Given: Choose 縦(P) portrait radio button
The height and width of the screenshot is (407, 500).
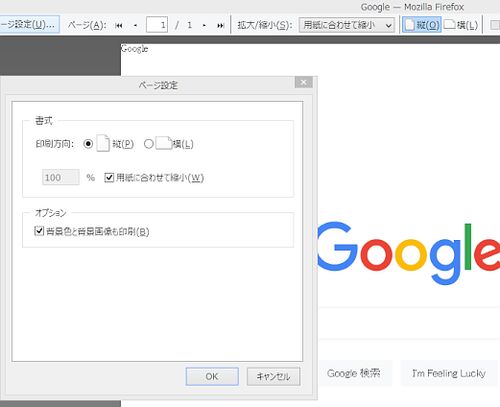Looking at the screenshot, I should [88, 144].
